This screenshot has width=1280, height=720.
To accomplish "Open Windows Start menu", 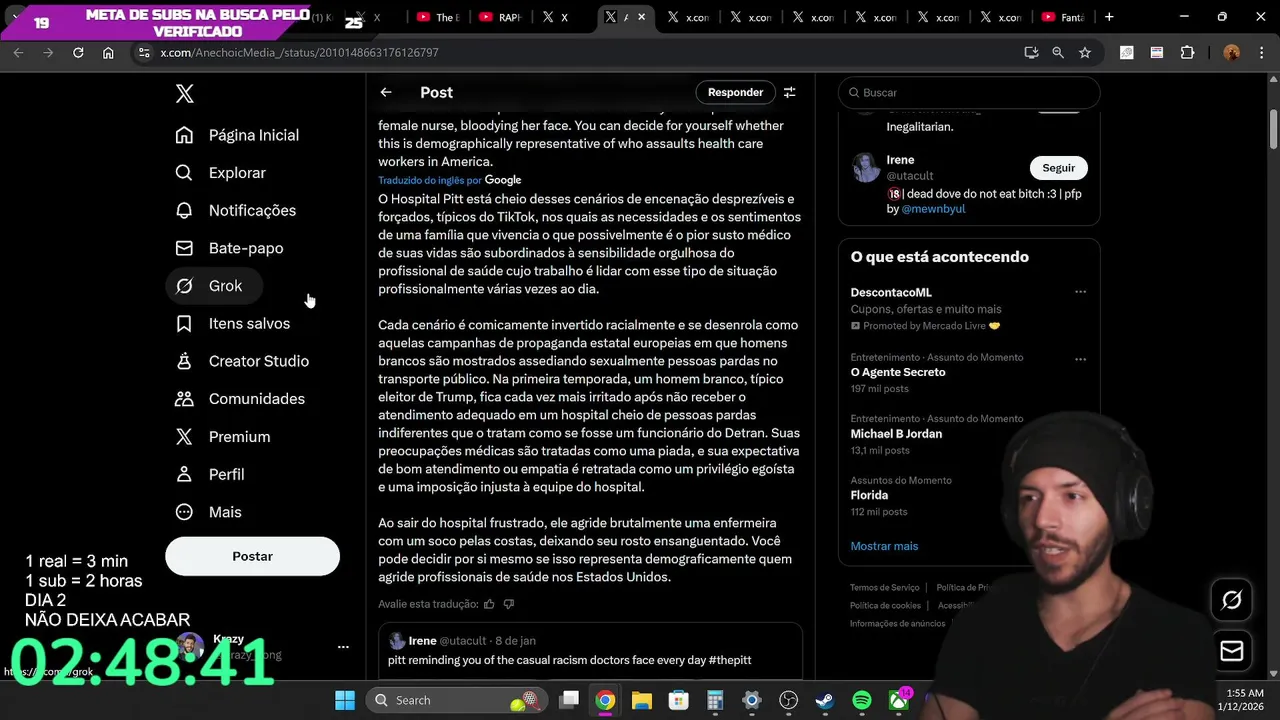I will (345, 700).
